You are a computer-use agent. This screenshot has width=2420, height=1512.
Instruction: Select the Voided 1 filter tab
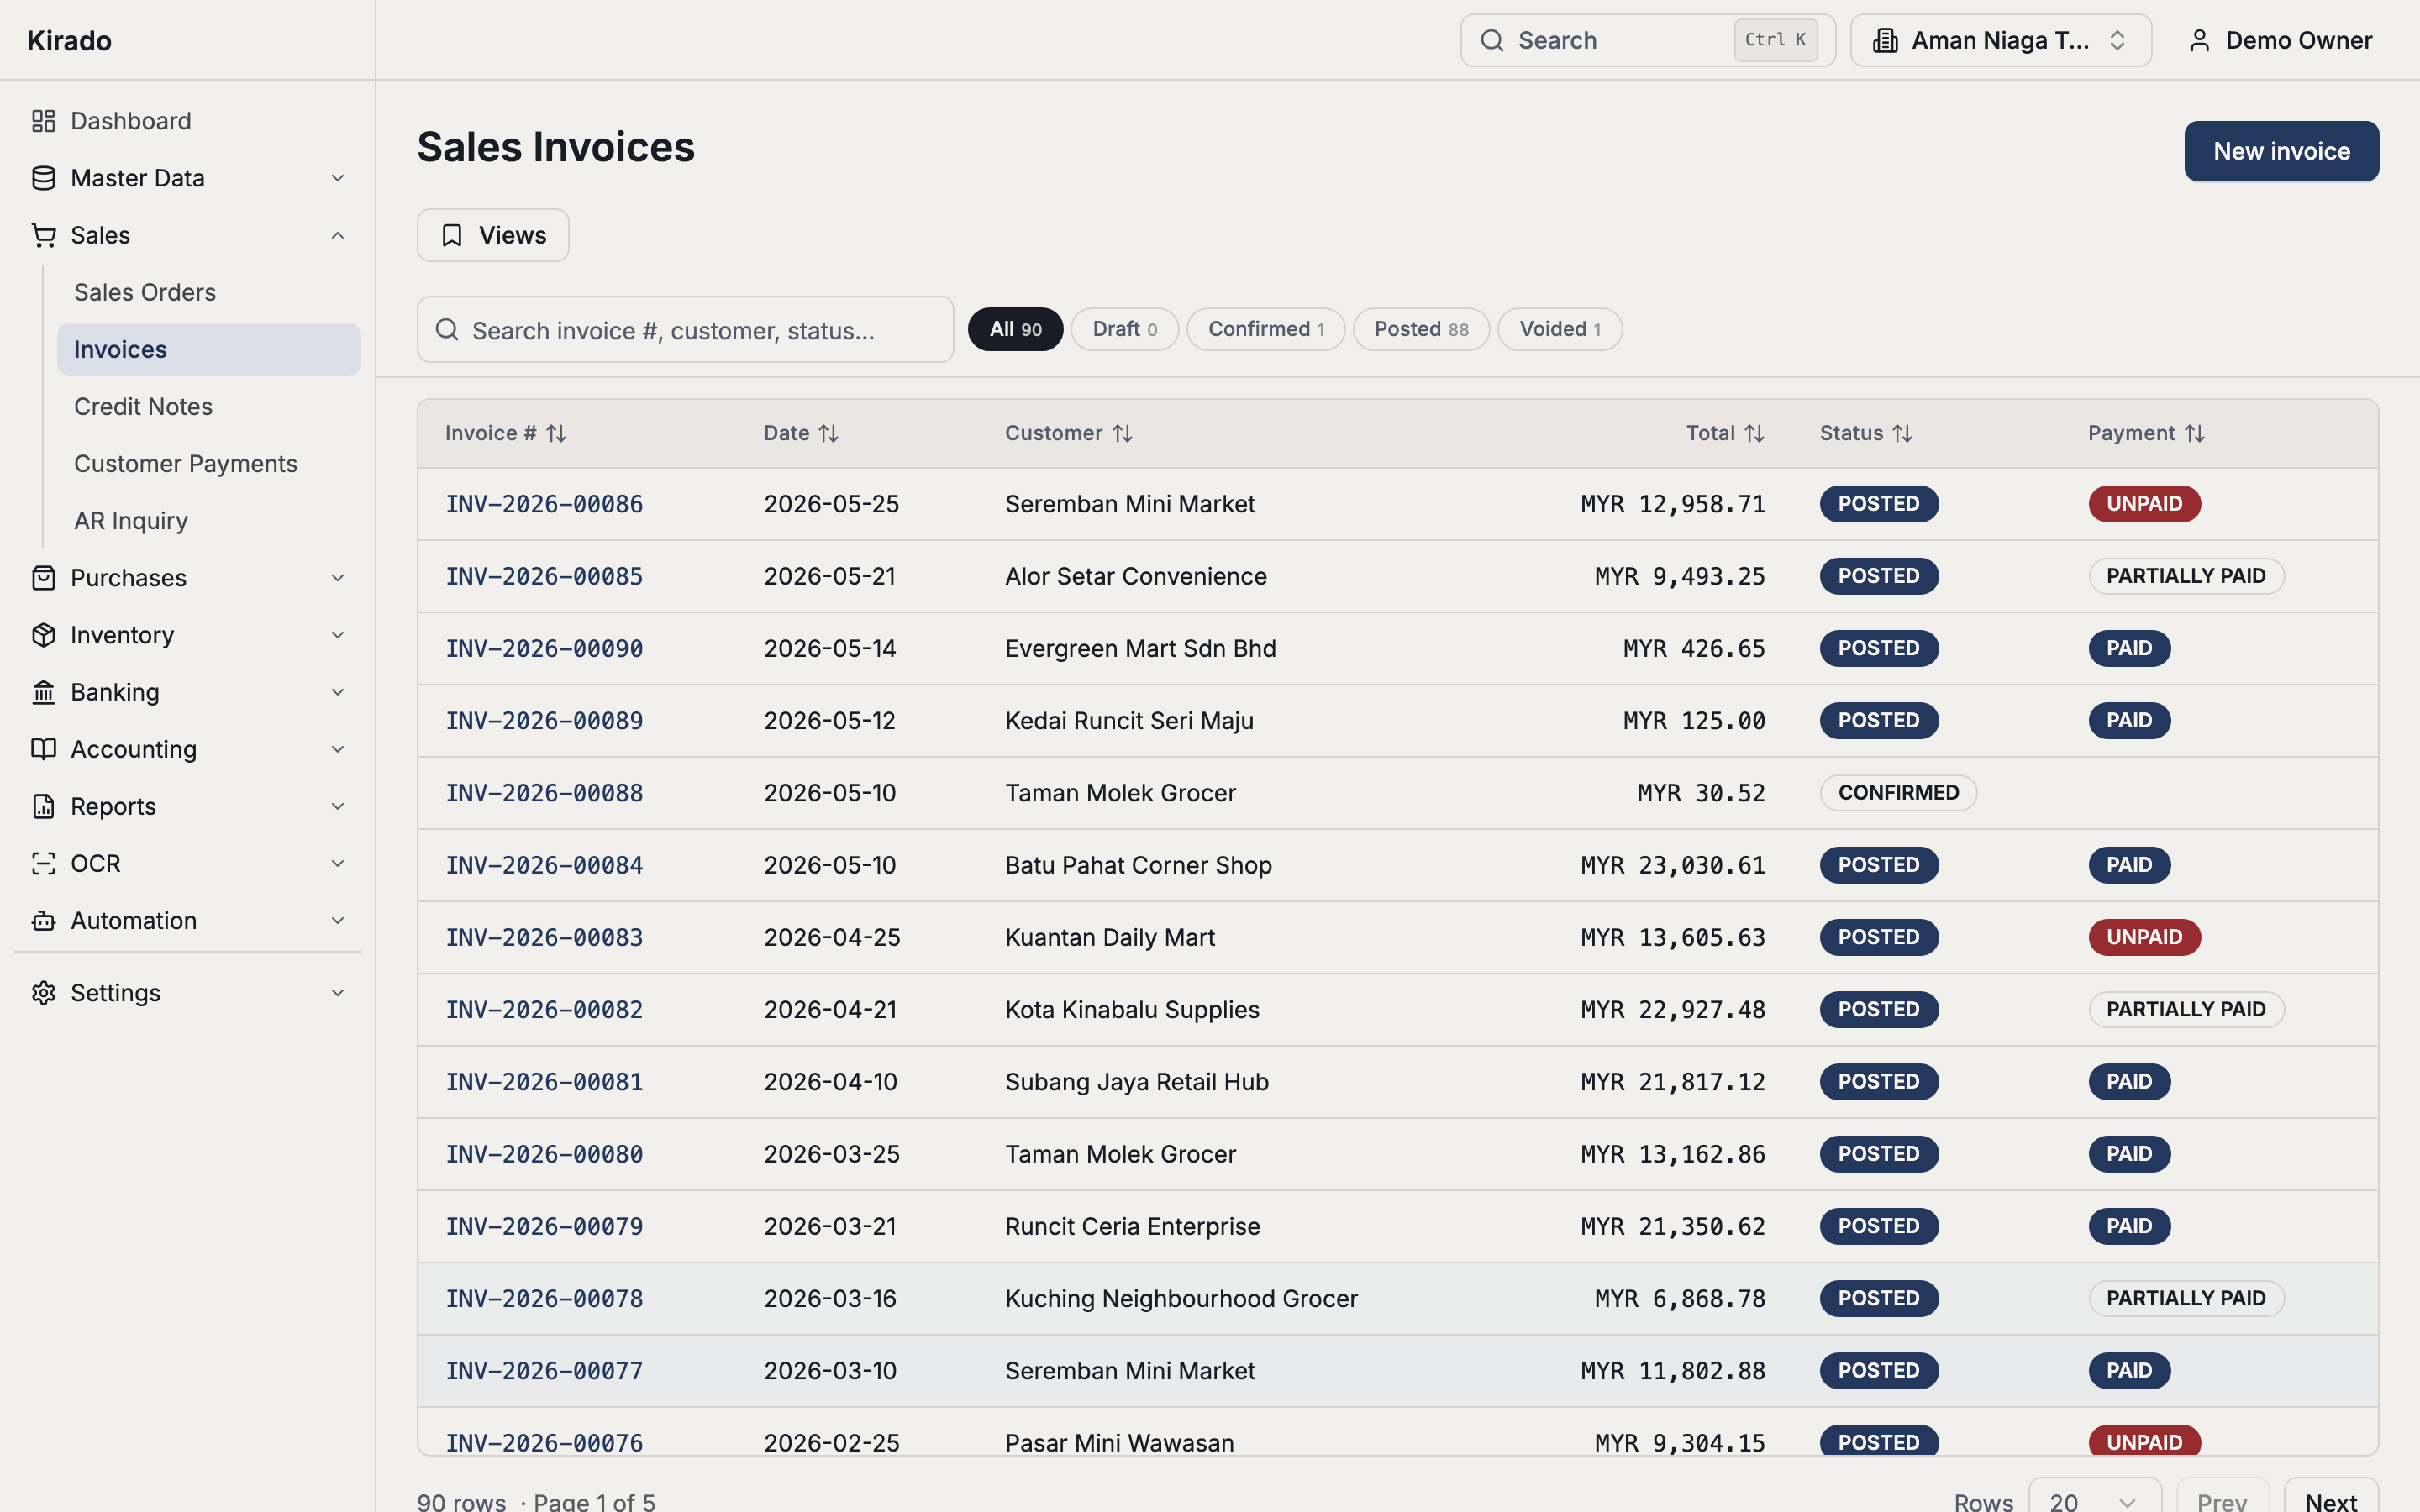click(1560, 329)
